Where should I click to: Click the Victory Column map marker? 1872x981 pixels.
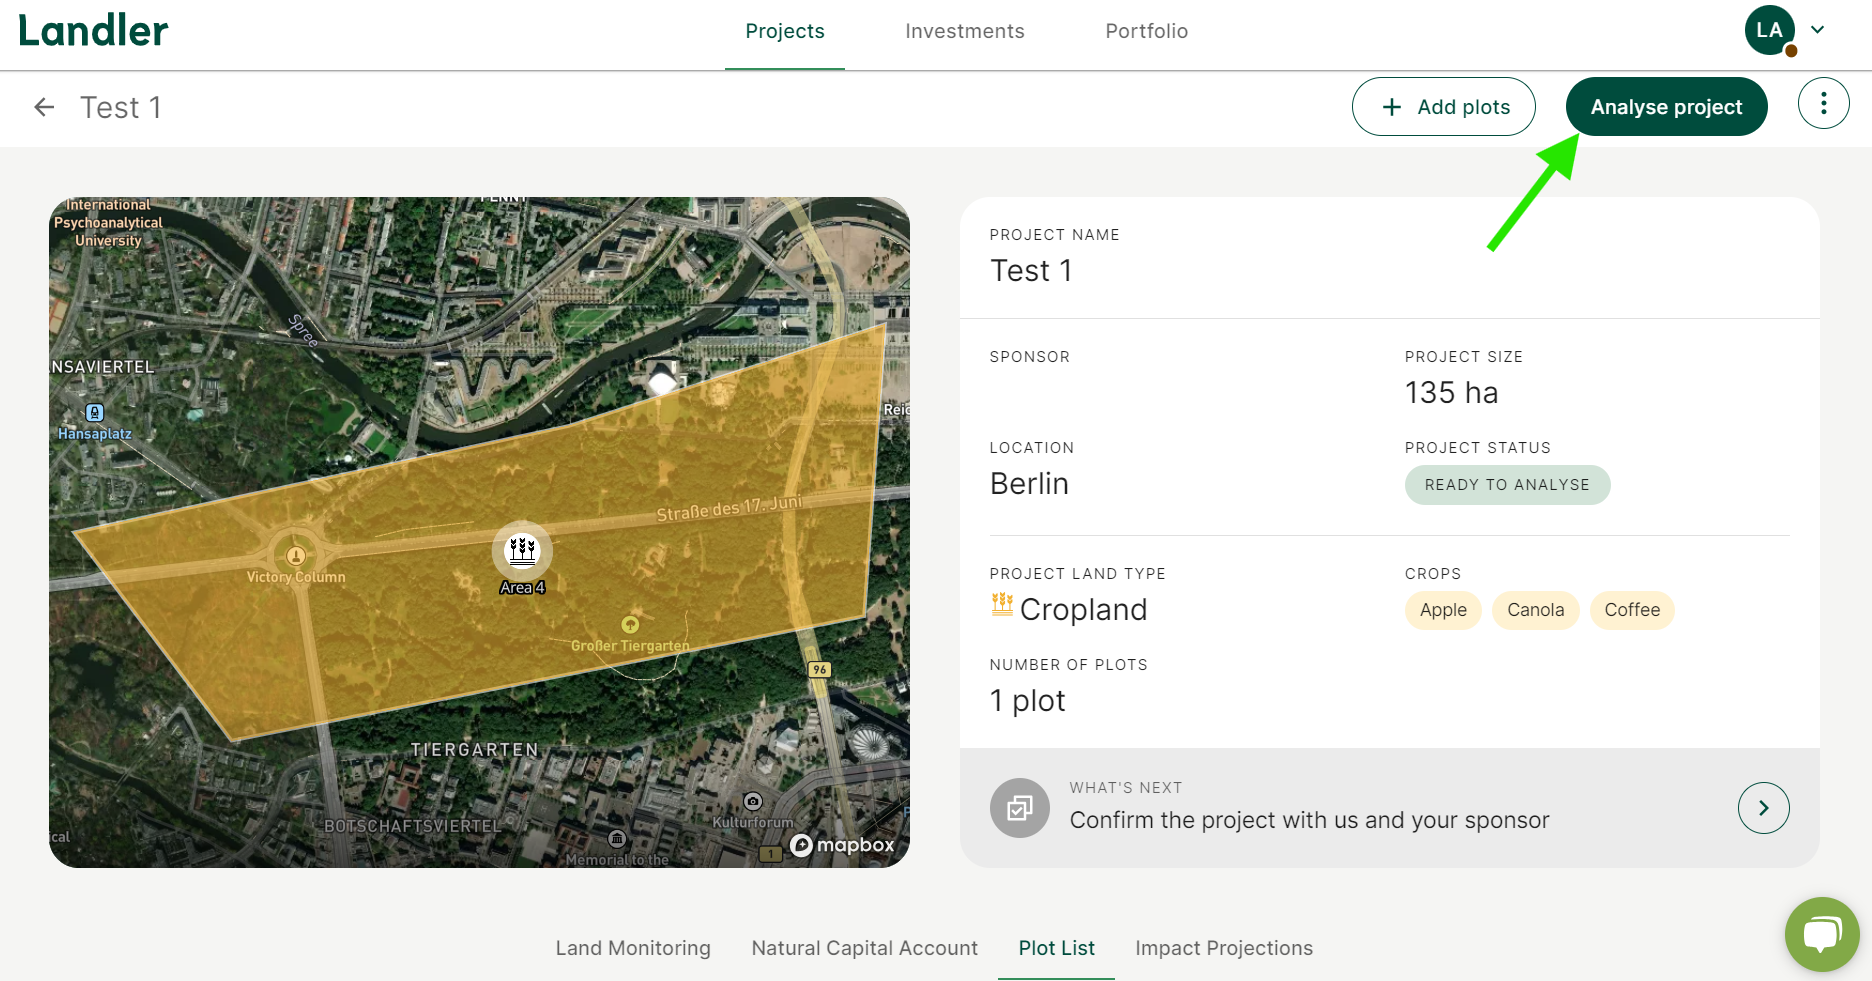click(x=295, y=555)
